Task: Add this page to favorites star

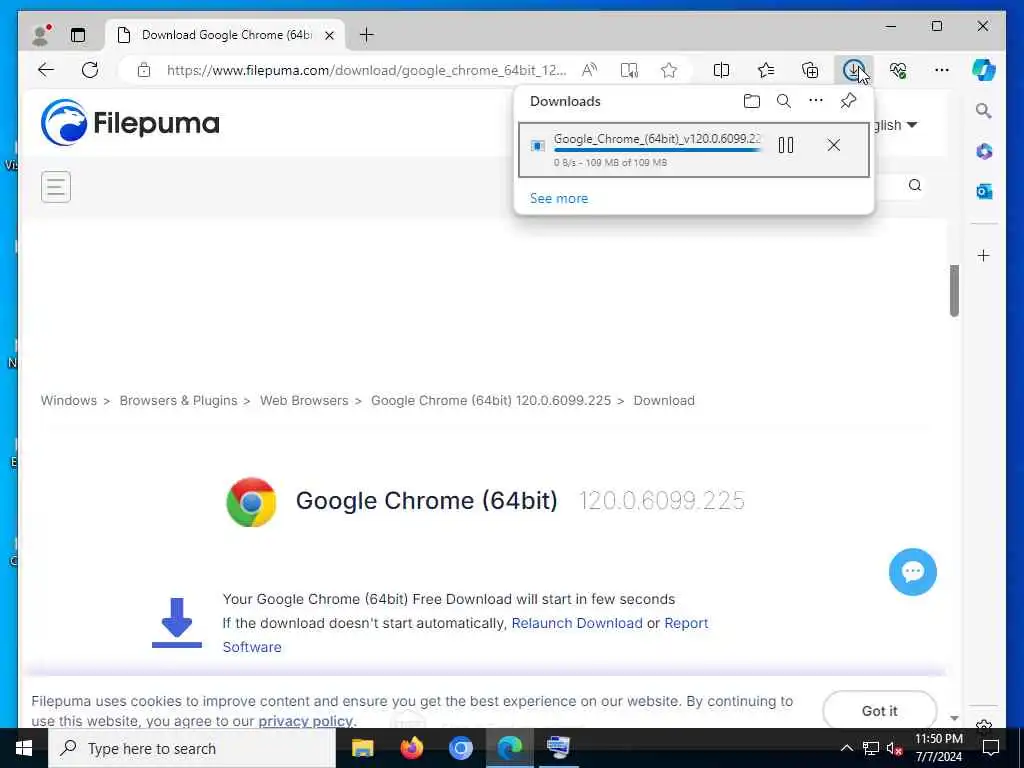Action: [669, 70]
